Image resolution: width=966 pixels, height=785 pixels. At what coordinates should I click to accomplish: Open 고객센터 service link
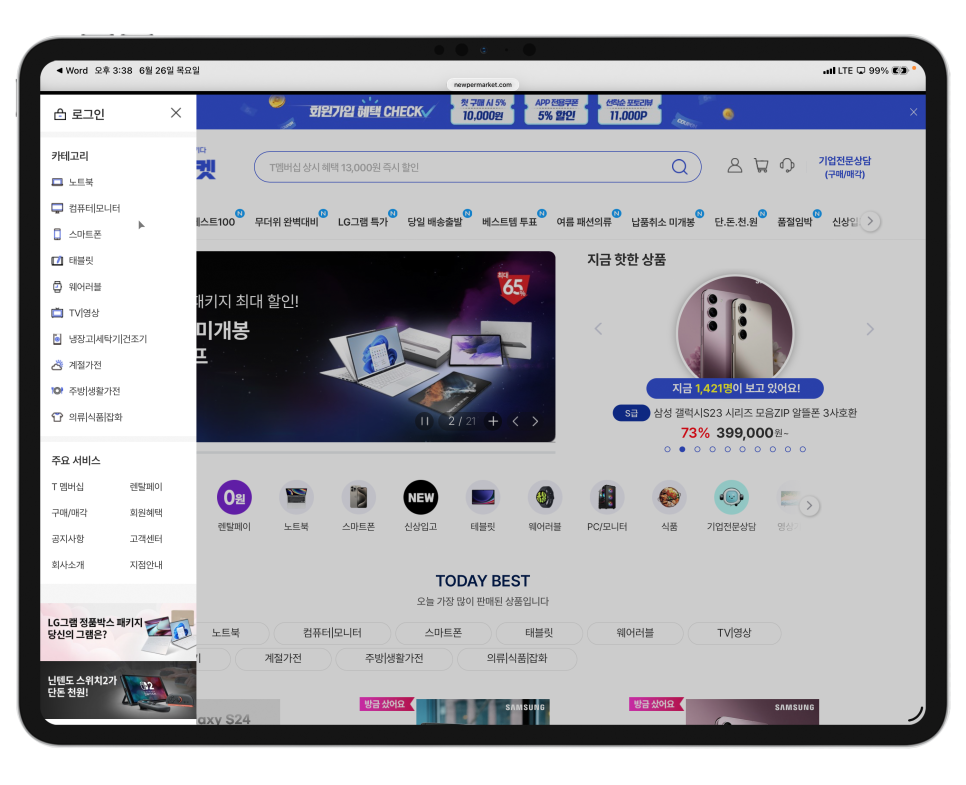point(146,539)
